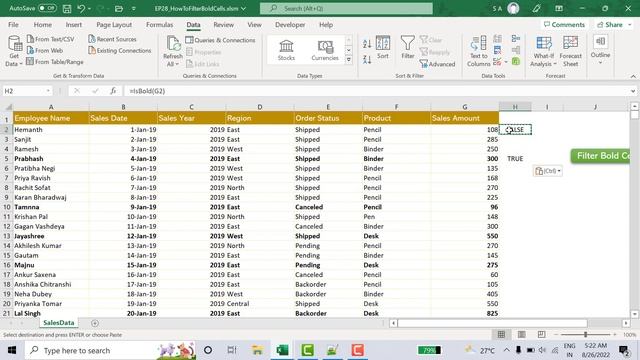The height and width of the screenshot is (360, 640).
Task: Switch to Normal view icon
Action: [501, 335]
